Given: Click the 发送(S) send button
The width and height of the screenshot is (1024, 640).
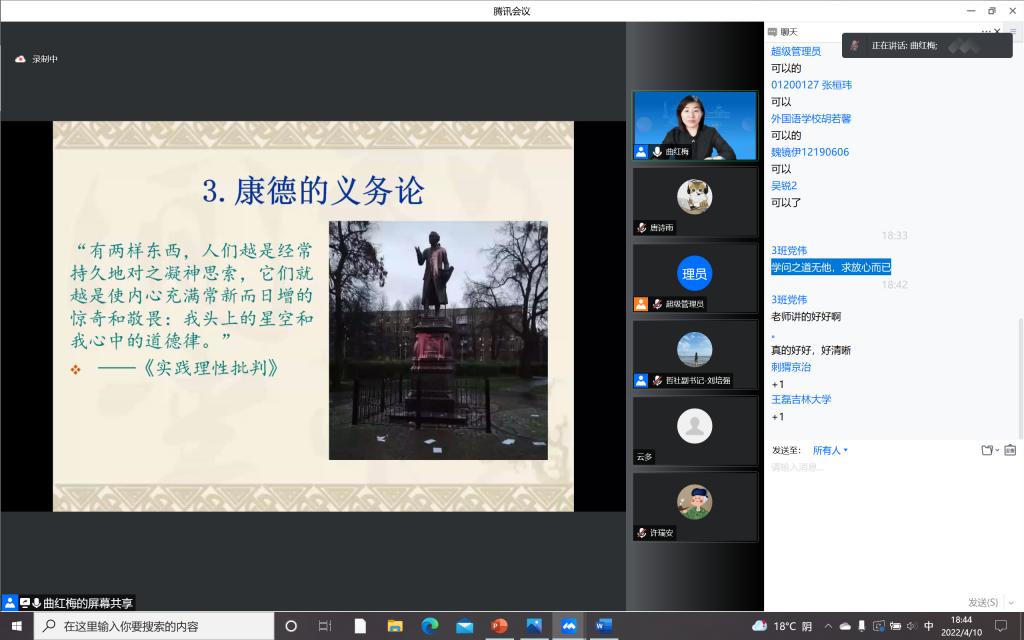Looking at the screenshot, I should click(982, 602).
